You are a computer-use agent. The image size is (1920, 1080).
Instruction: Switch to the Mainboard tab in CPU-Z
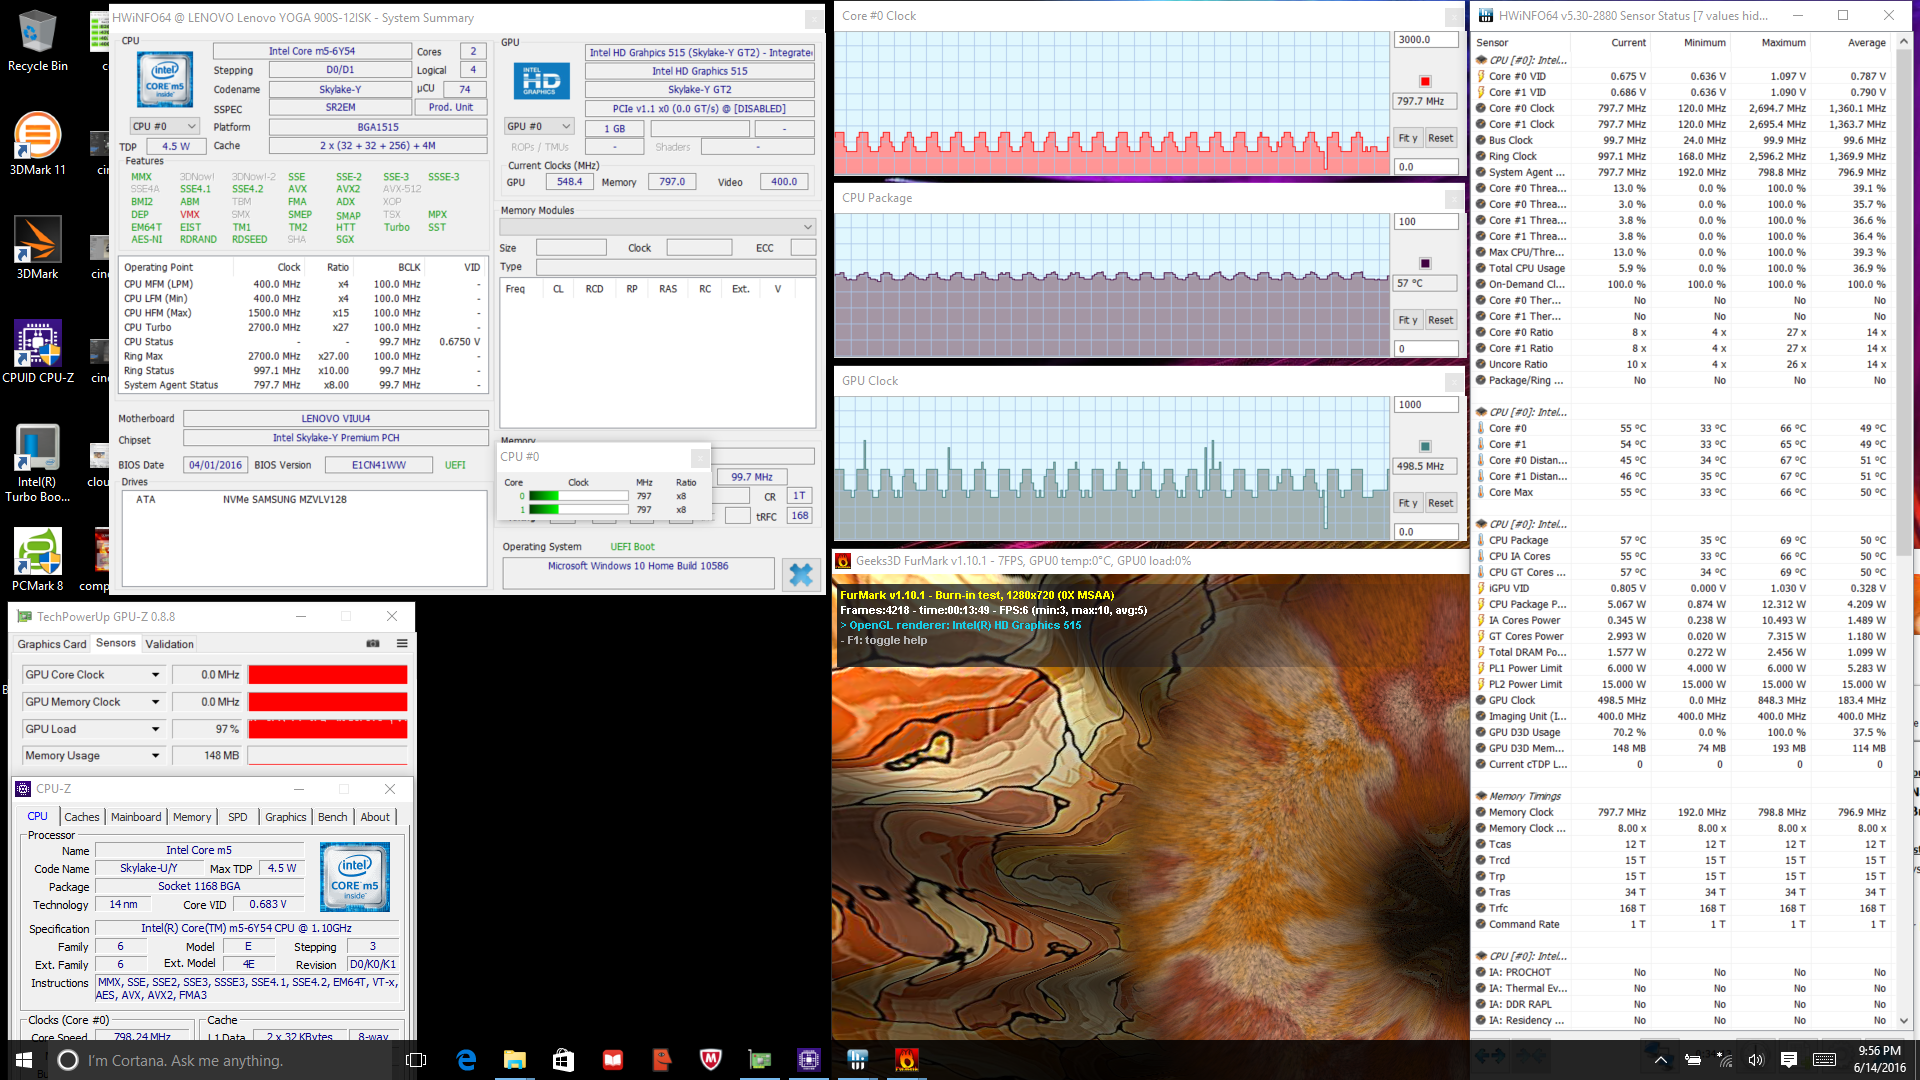[136, 817]
